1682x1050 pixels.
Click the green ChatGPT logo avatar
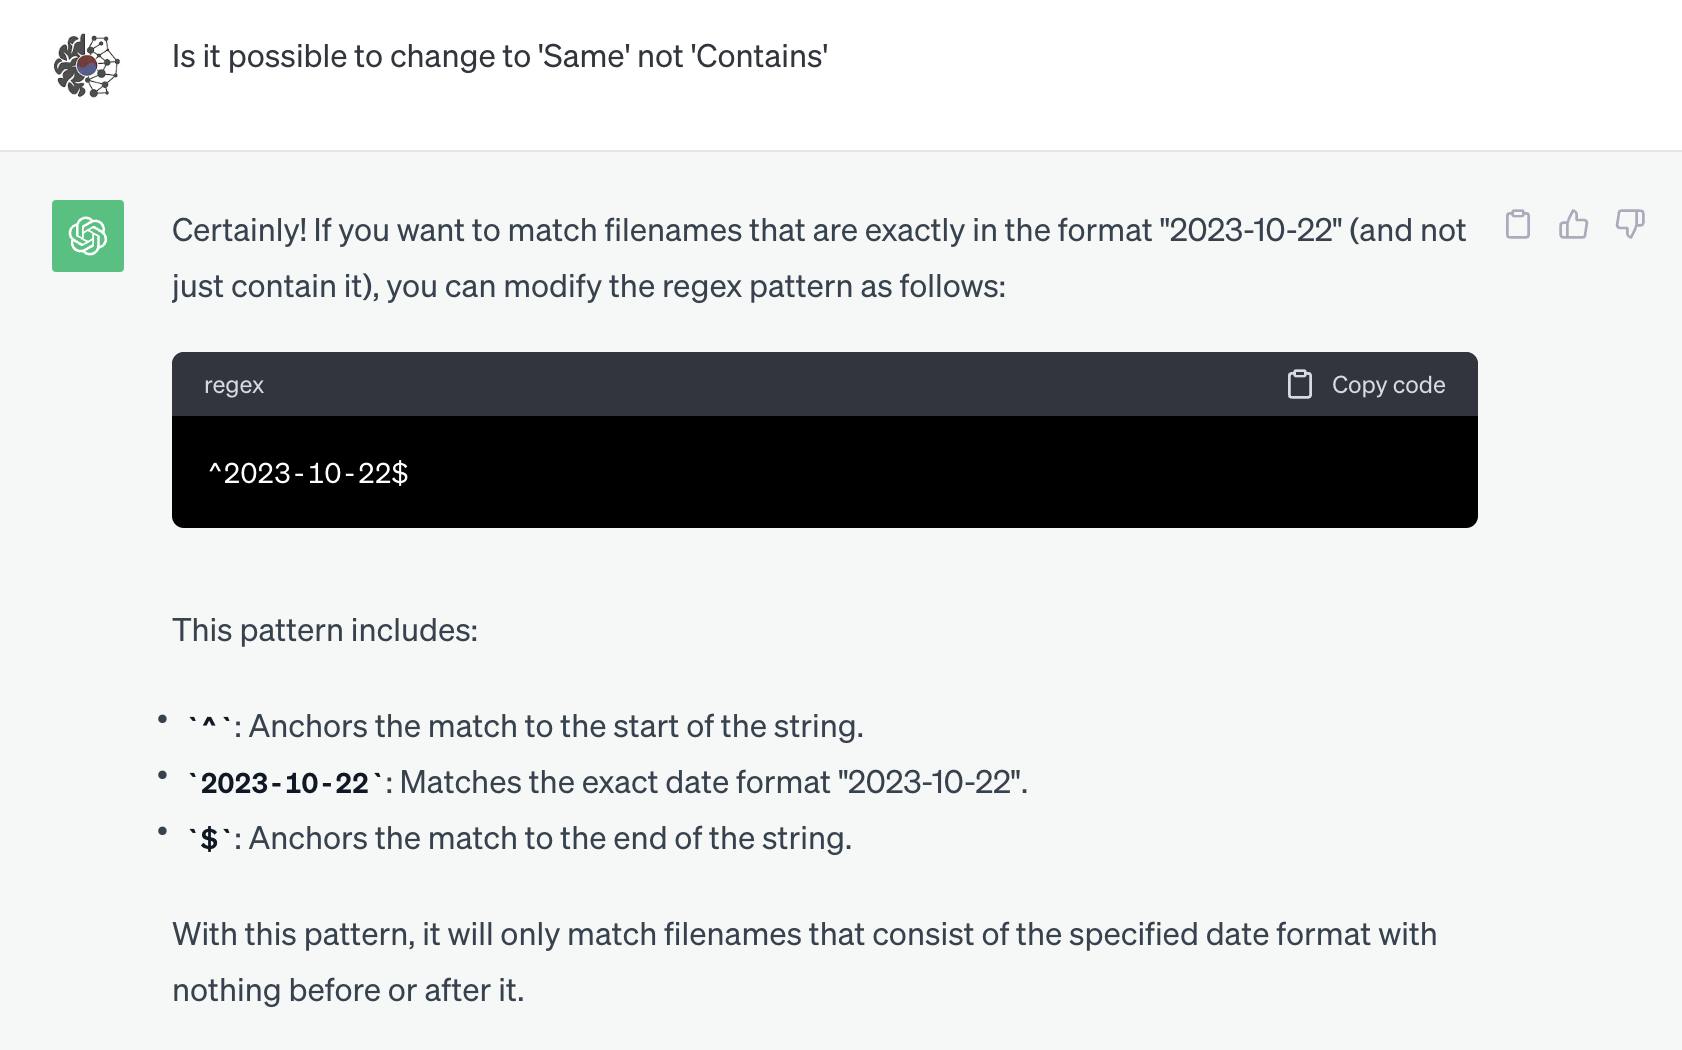[x=88, y=236]
